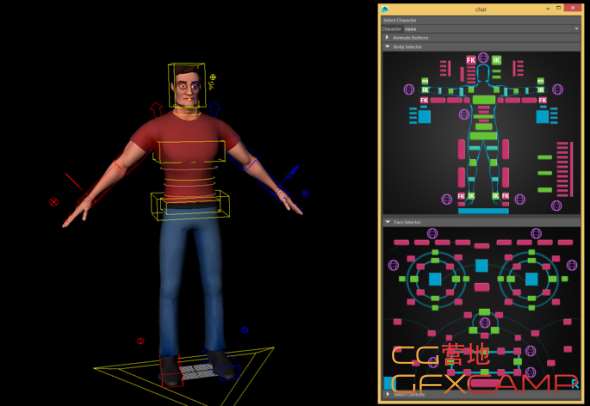Screen dimensions: 590x406
Task: Minimize the char picker window
Action: 548,8
